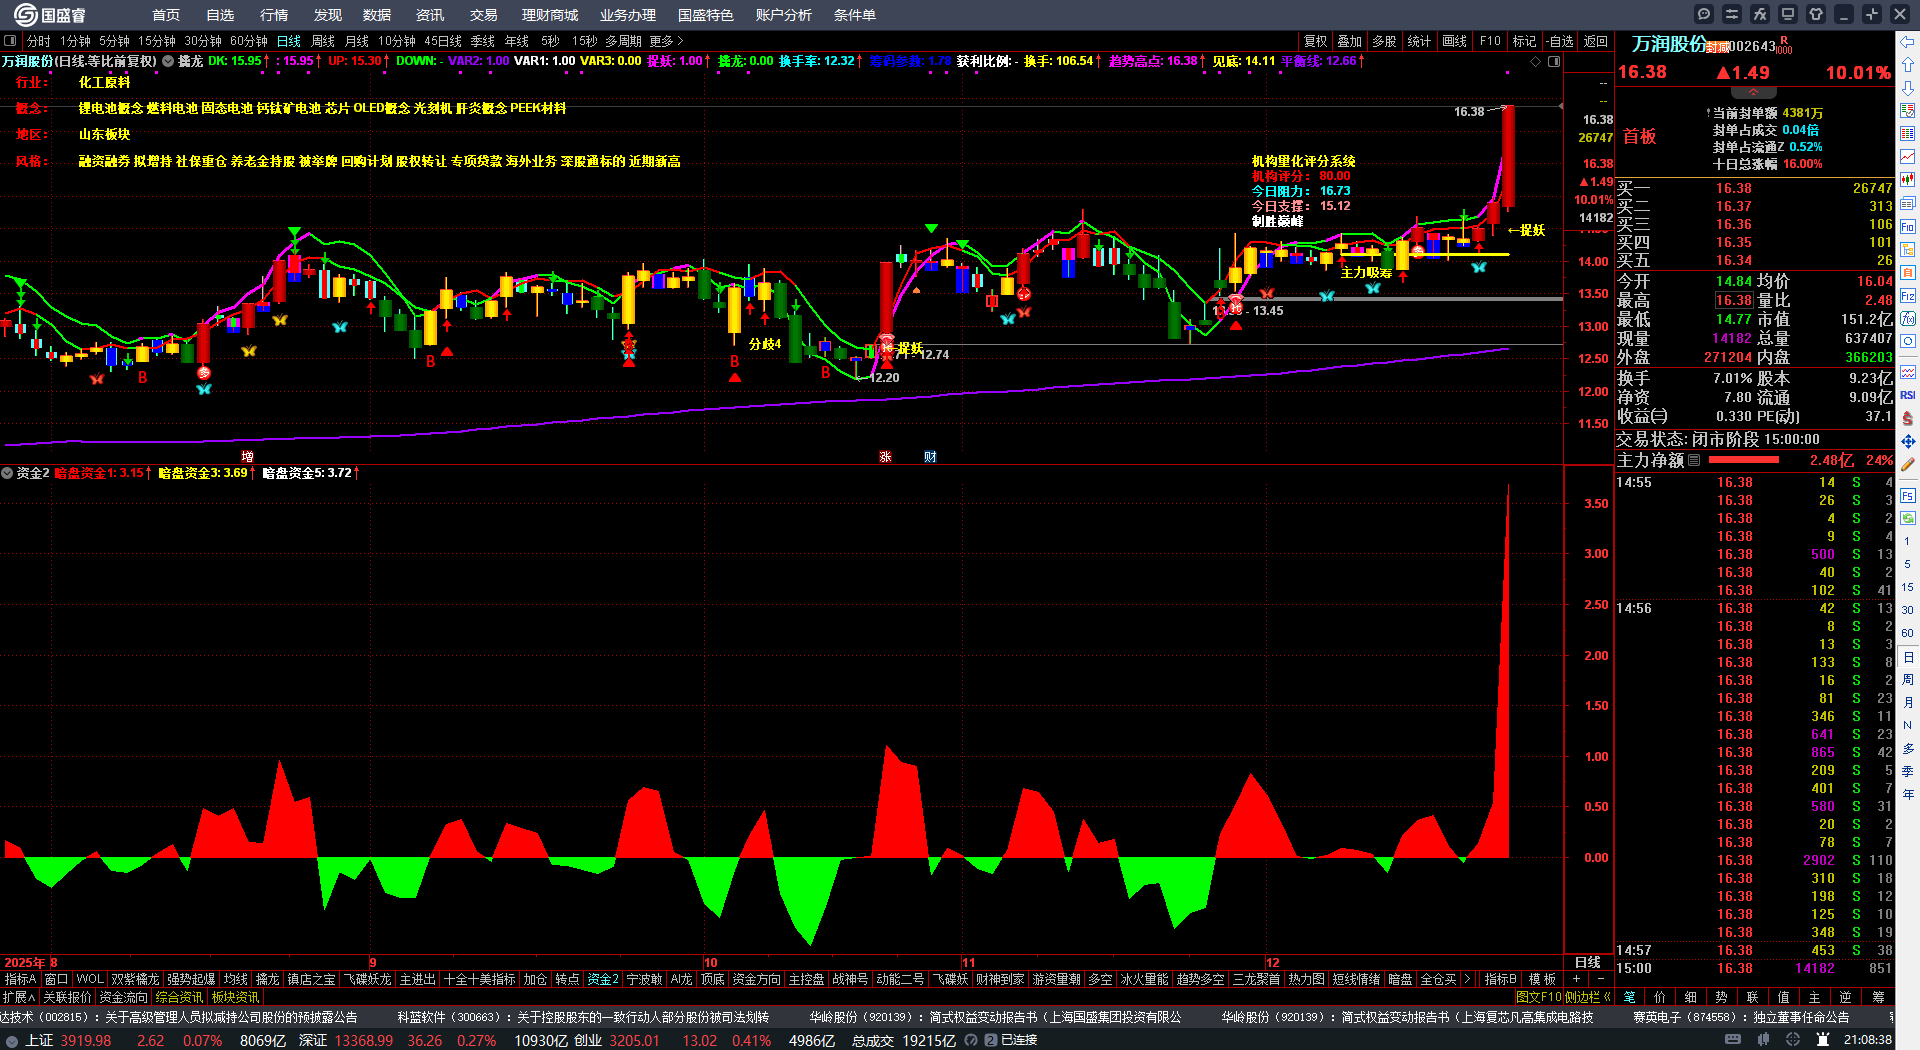Toggle the 叠加 overlay option
The height and width of the screenshot is (1050, 1920).
point(1350,41)
